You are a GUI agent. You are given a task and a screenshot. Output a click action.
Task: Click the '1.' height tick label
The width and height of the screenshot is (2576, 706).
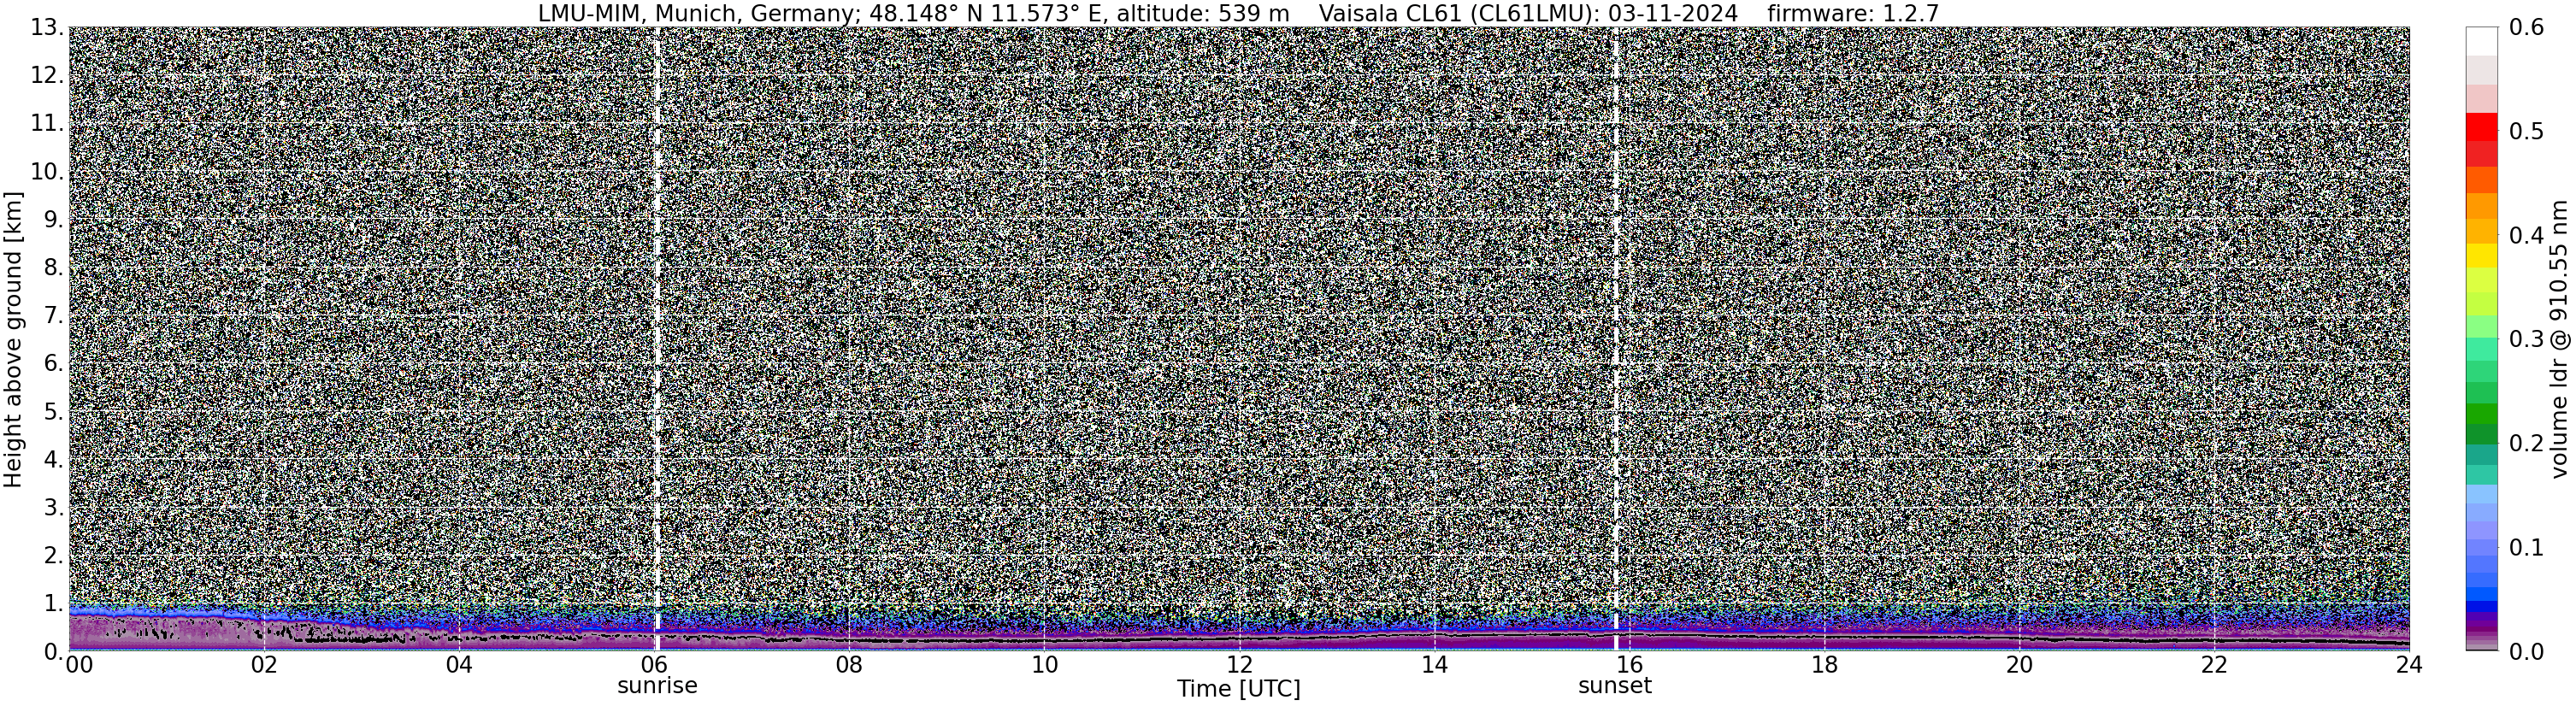click(x=54, y=603)
